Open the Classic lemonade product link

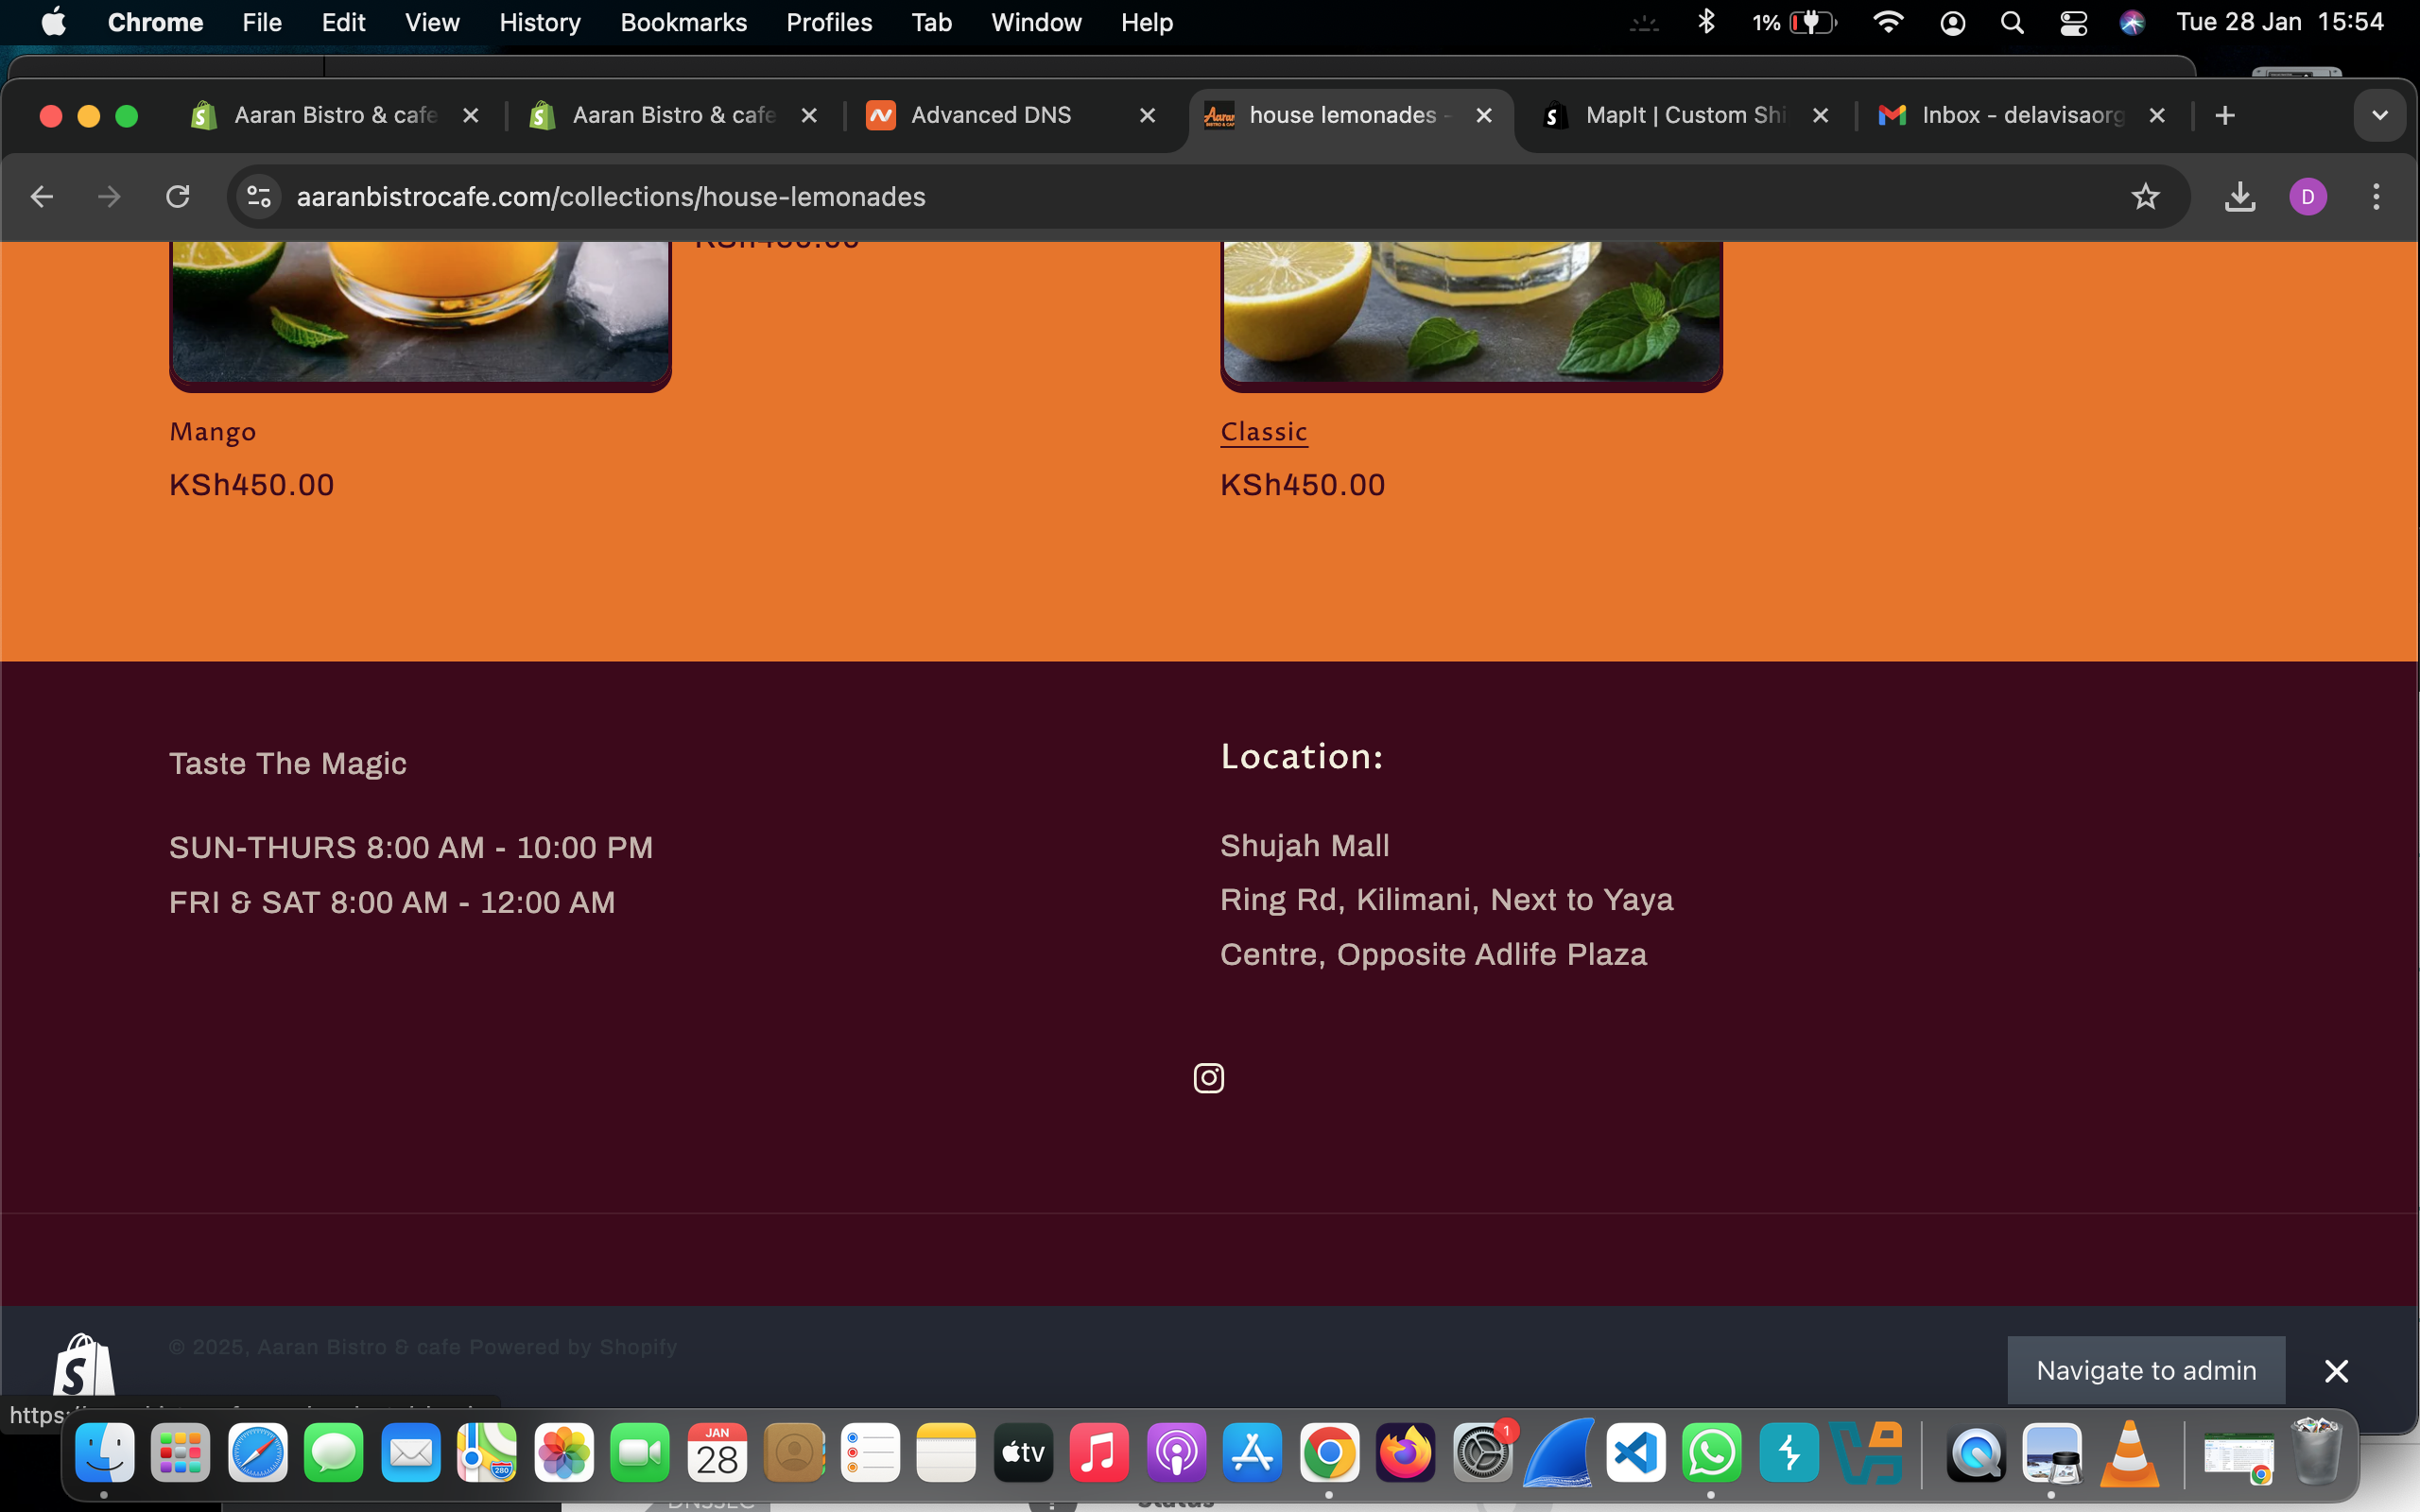pyautogui.click(x=1263, y=432)
